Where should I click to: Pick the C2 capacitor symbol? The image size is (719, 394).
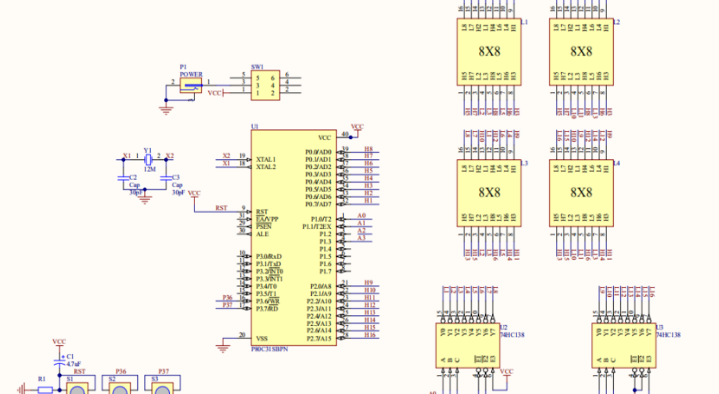pos(122,178)
